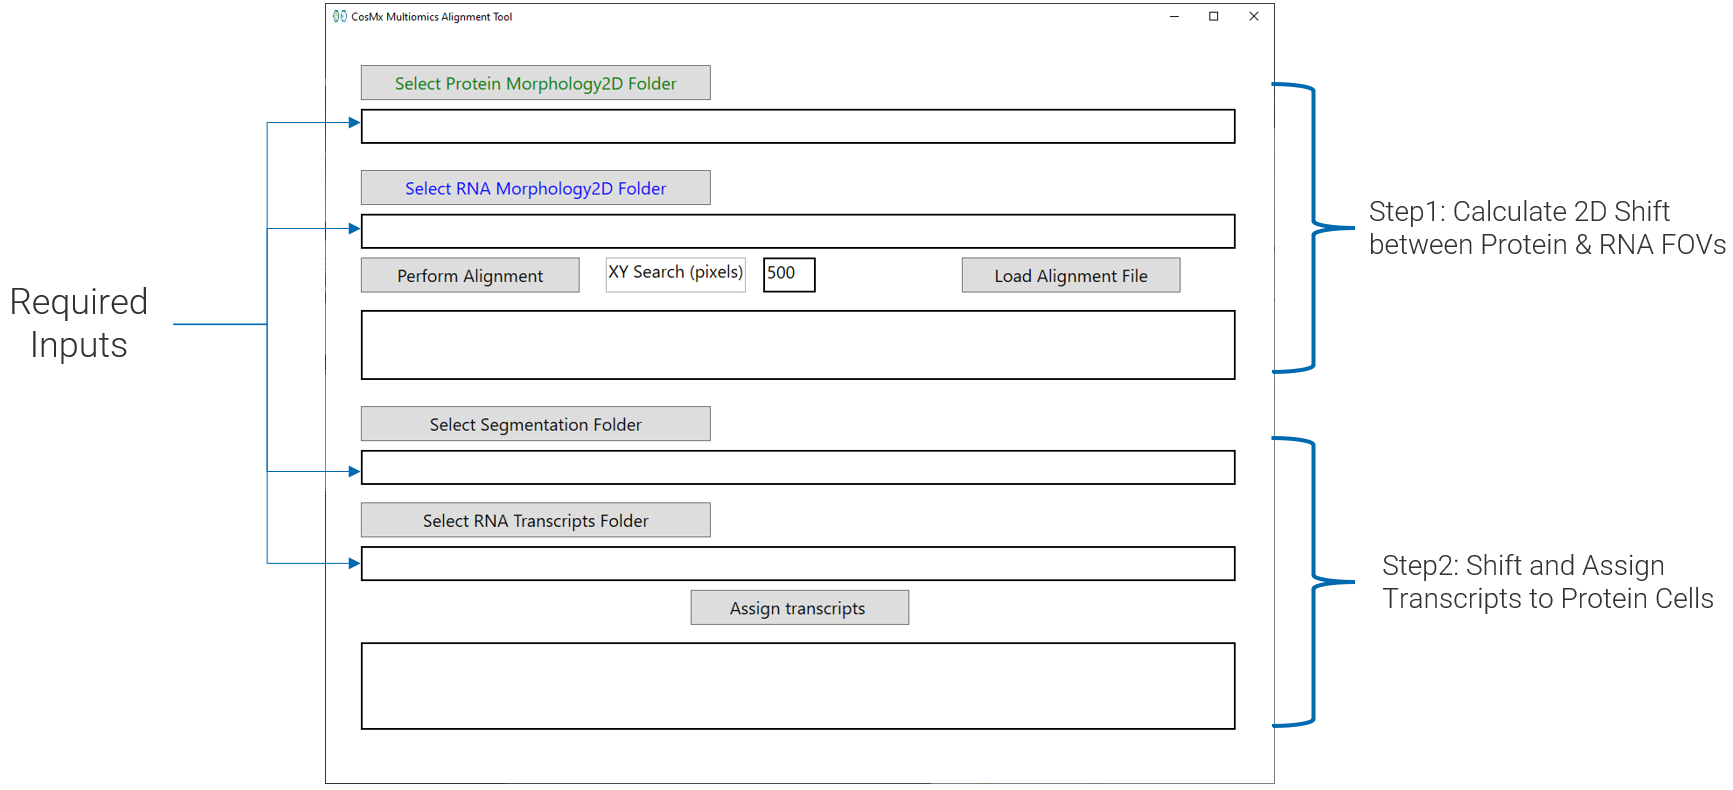The height and width of the screenshot is (790, 1733).
Task: Run the Perform Alignment button
Action: pos(470,276)
